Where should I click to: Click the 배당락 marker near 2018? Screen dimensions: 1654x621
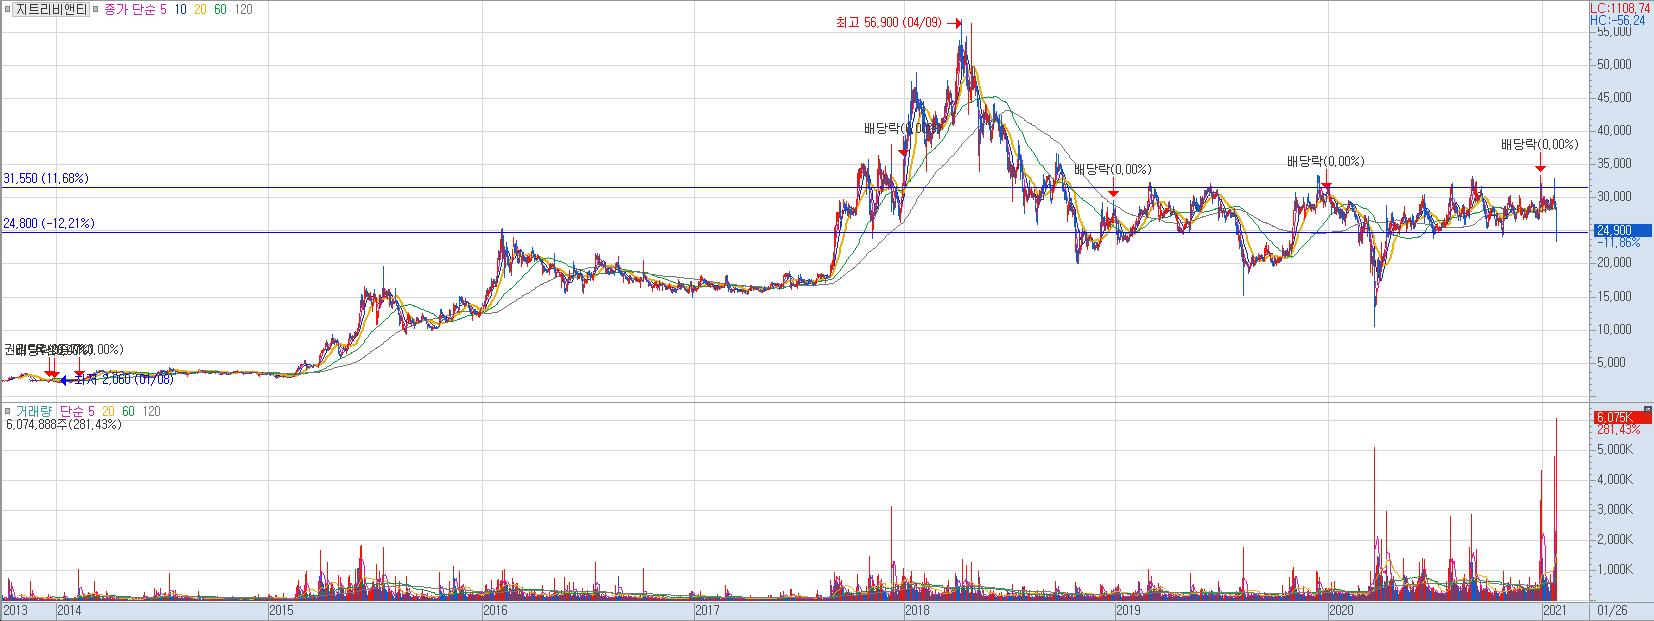[x=902, y=129]
